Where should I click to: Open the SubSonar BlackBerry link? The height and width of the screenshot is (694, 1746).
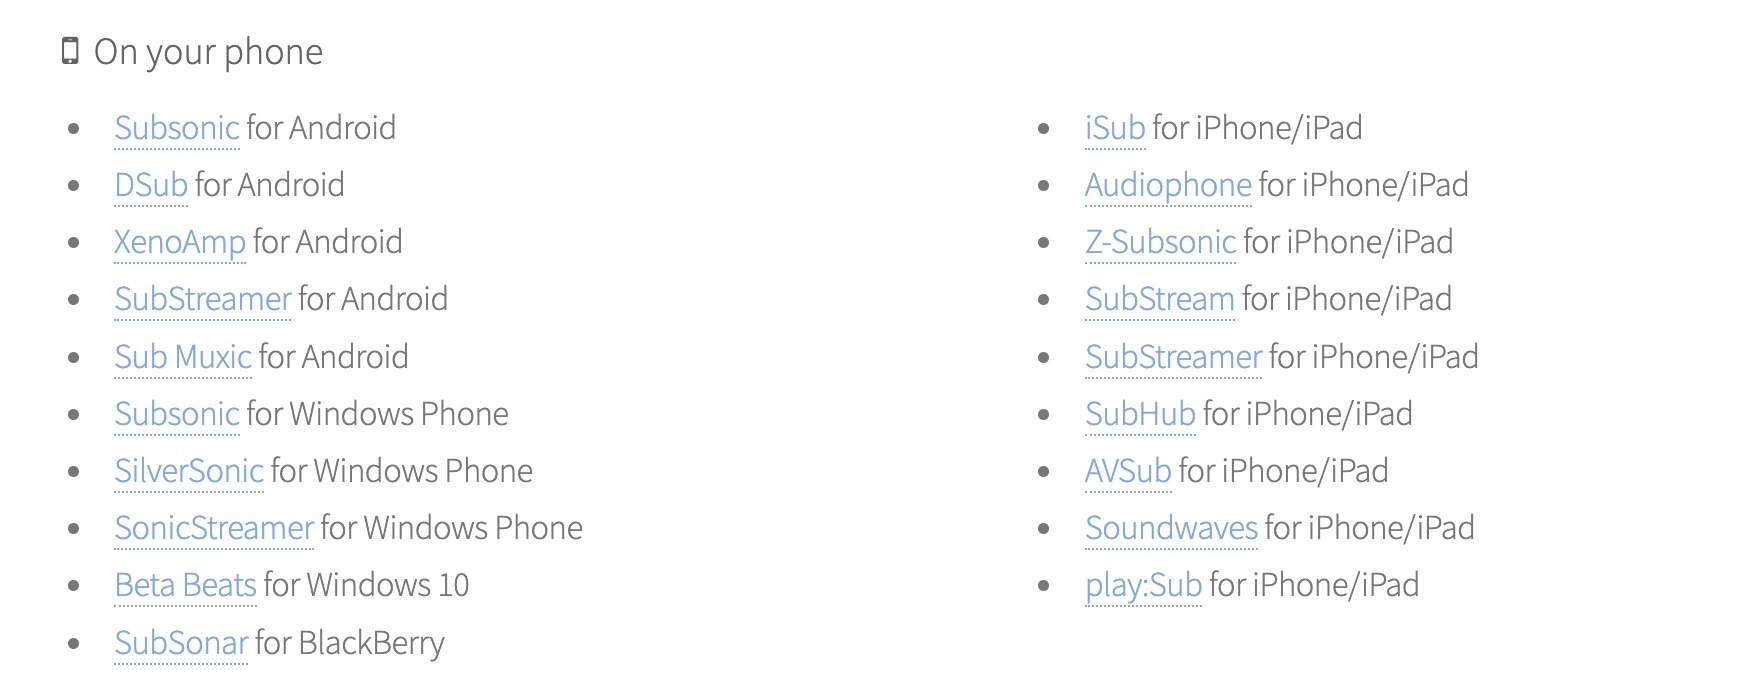pyautogui.click(x=181, y=643)
